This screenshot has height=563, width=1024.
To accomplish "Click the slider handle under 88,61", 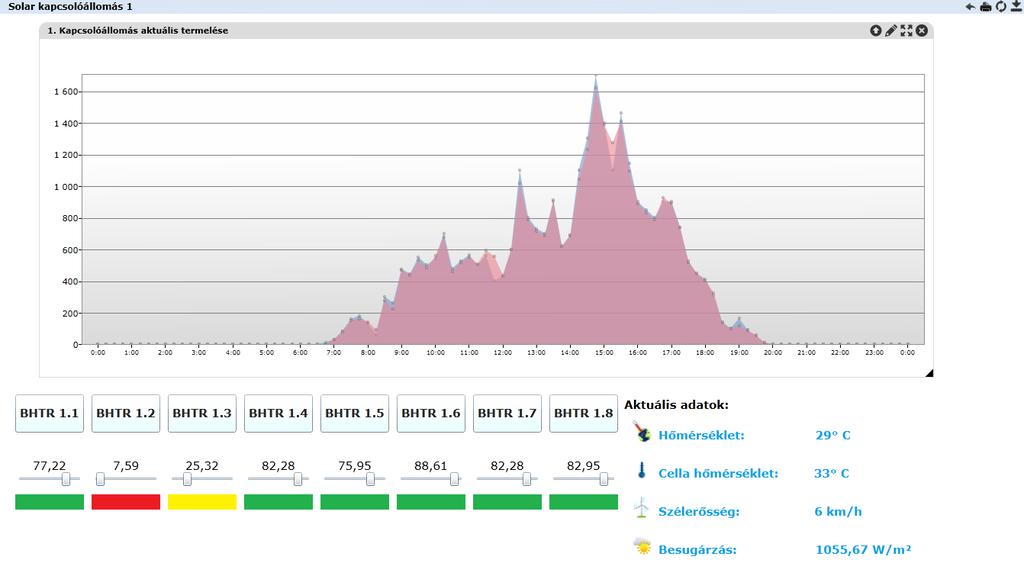I will [455, 479].
